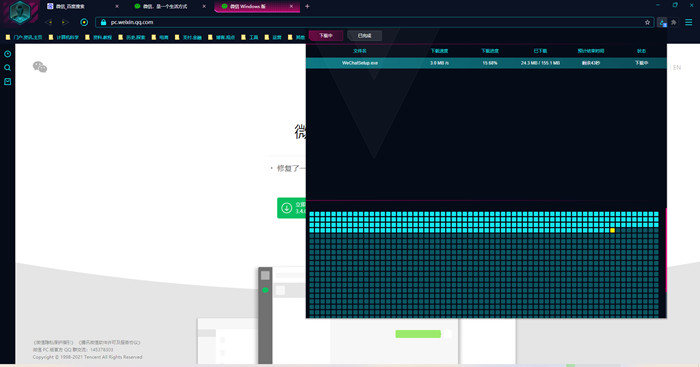The height and width of the screenshot is (367, 700).
Task: Open the hamburger main menu
Action: pyautogui.click(x=689, y=22)
